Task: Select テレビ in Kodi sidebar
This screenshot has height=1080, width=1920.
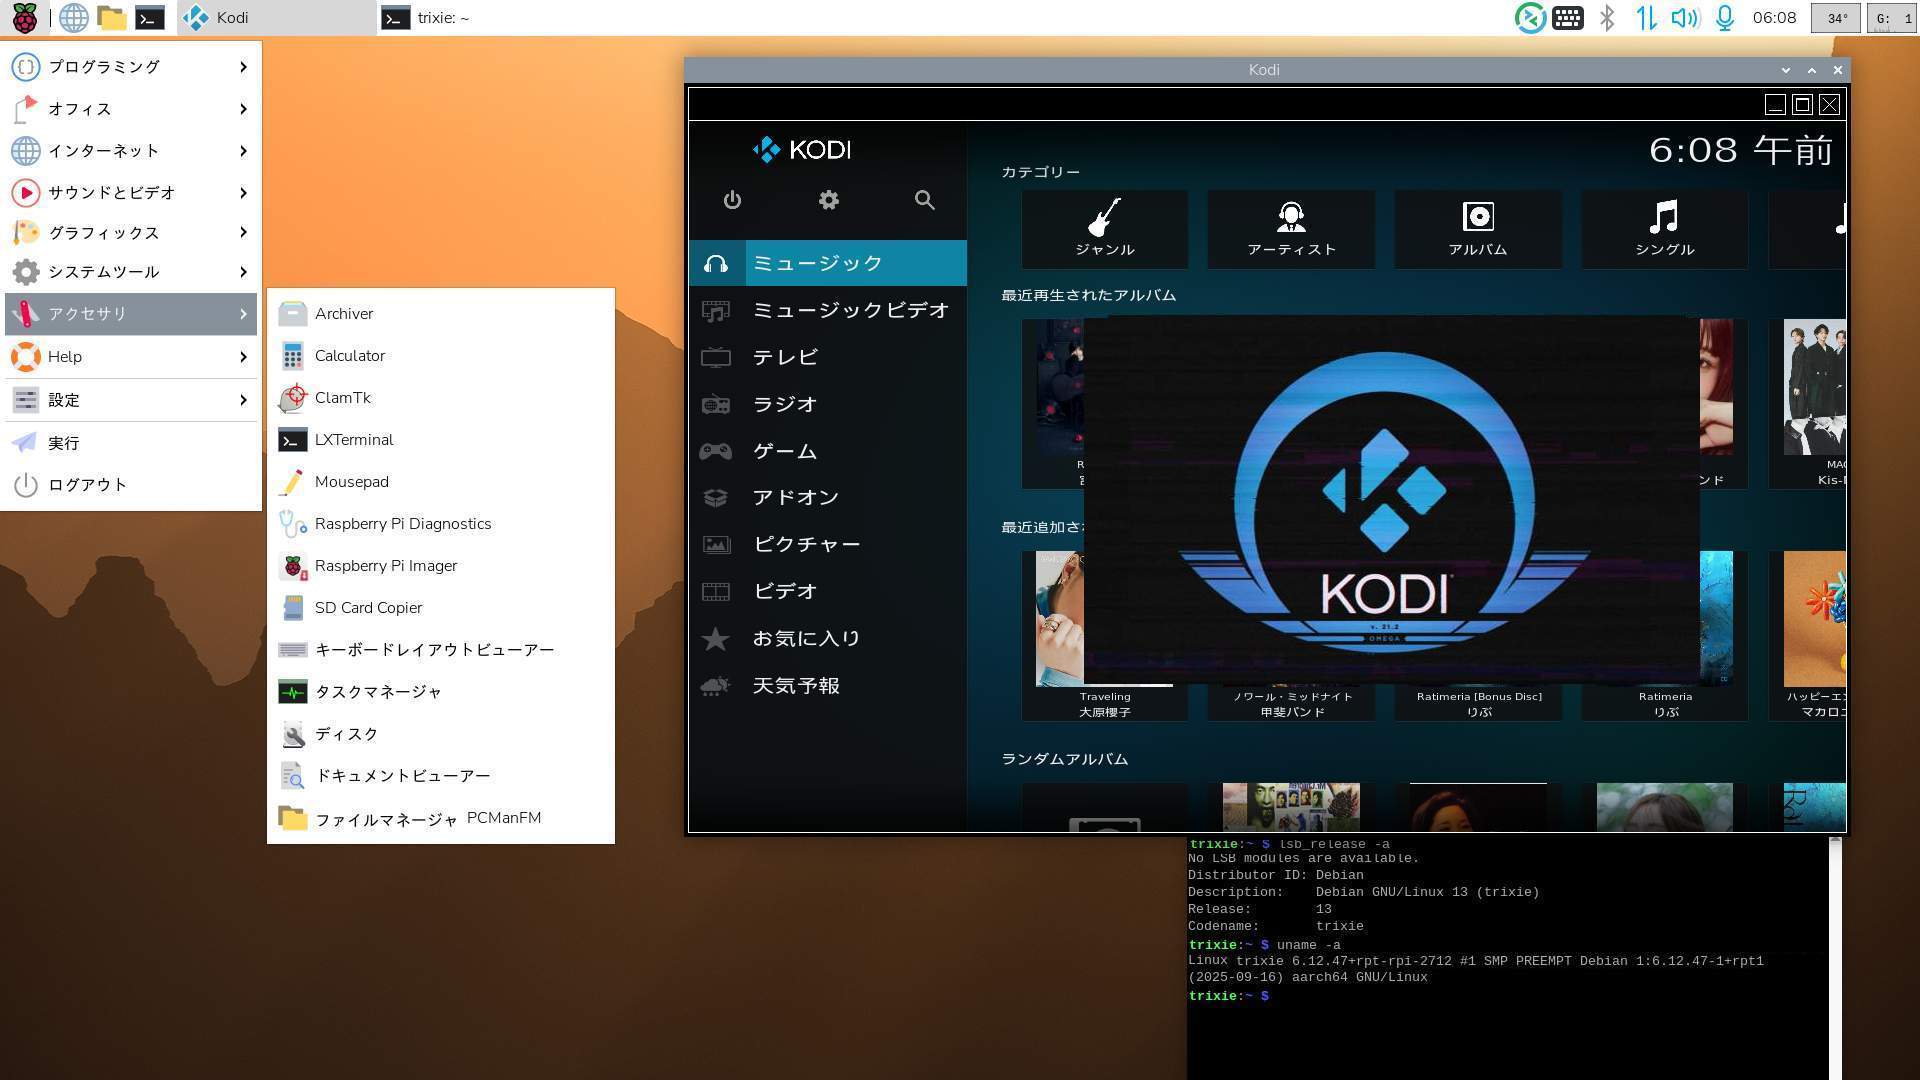Action: click(x=785, y=357)
